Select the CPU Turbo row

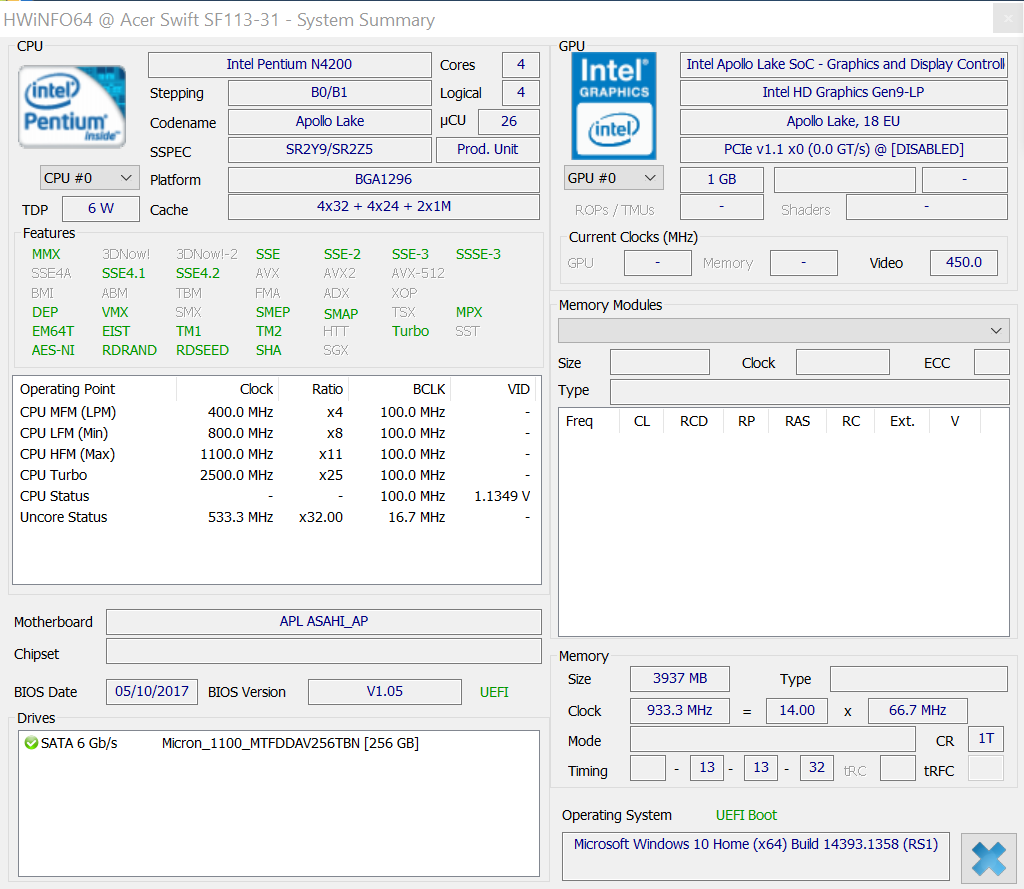click(x=276, y=476)
